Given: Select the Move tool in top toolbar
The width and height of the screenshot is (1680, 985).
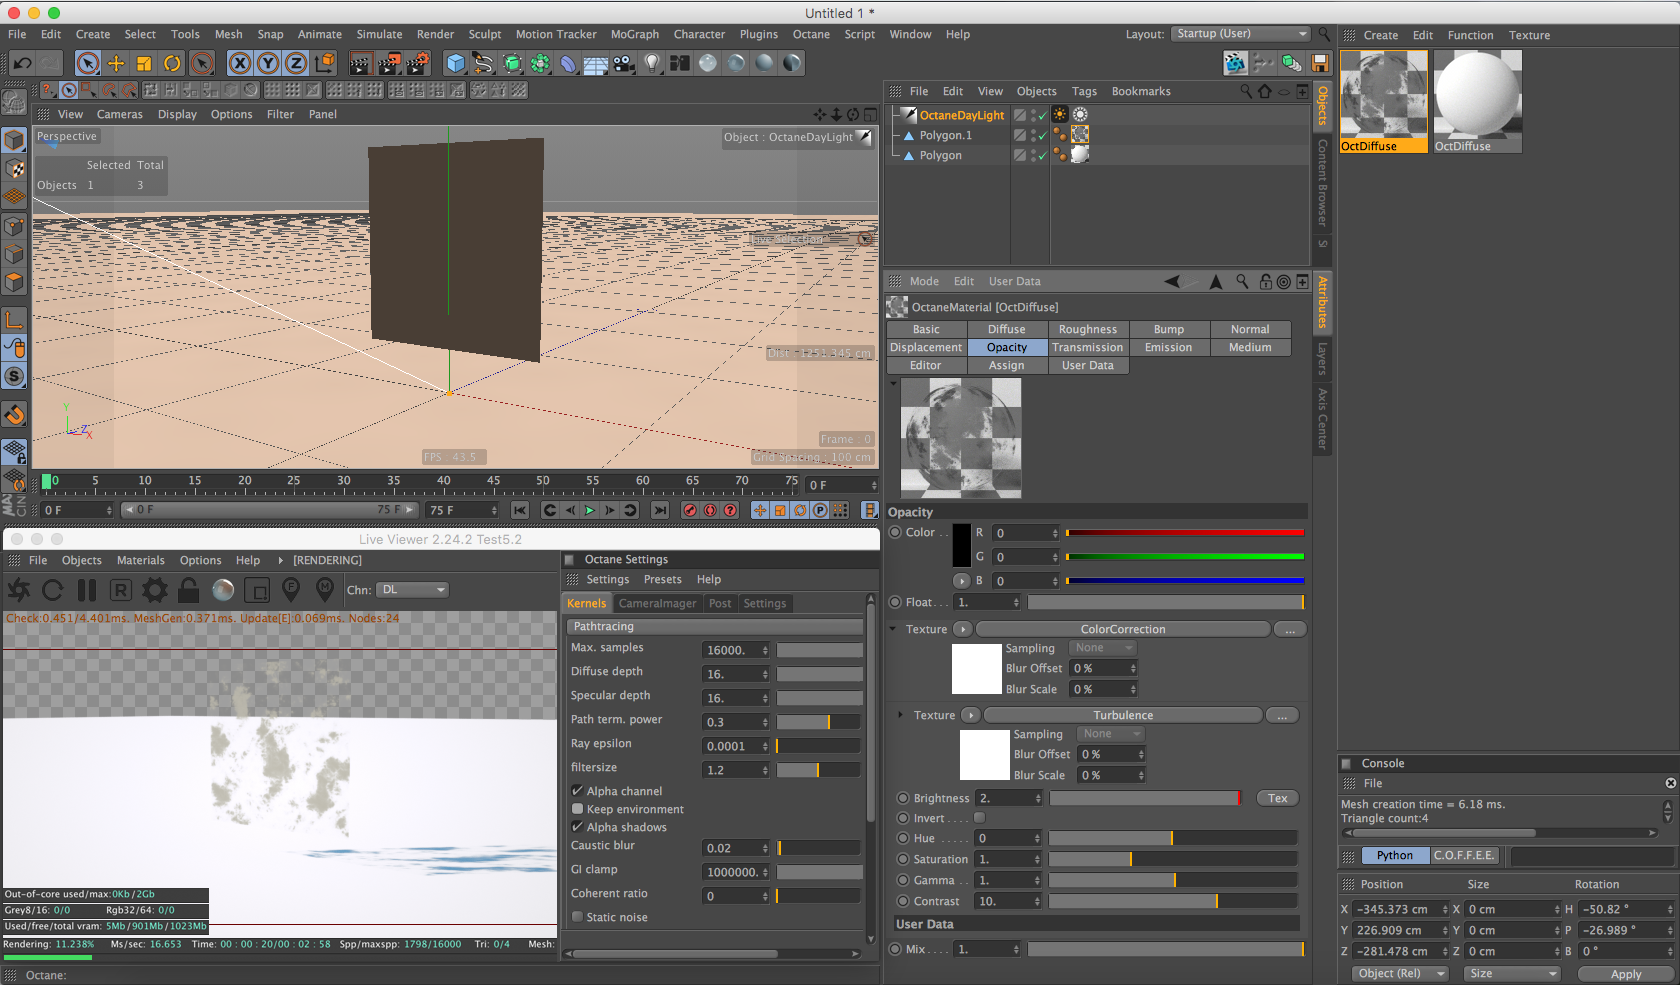Looking at the screenshot, I should [x=116, y=64].
